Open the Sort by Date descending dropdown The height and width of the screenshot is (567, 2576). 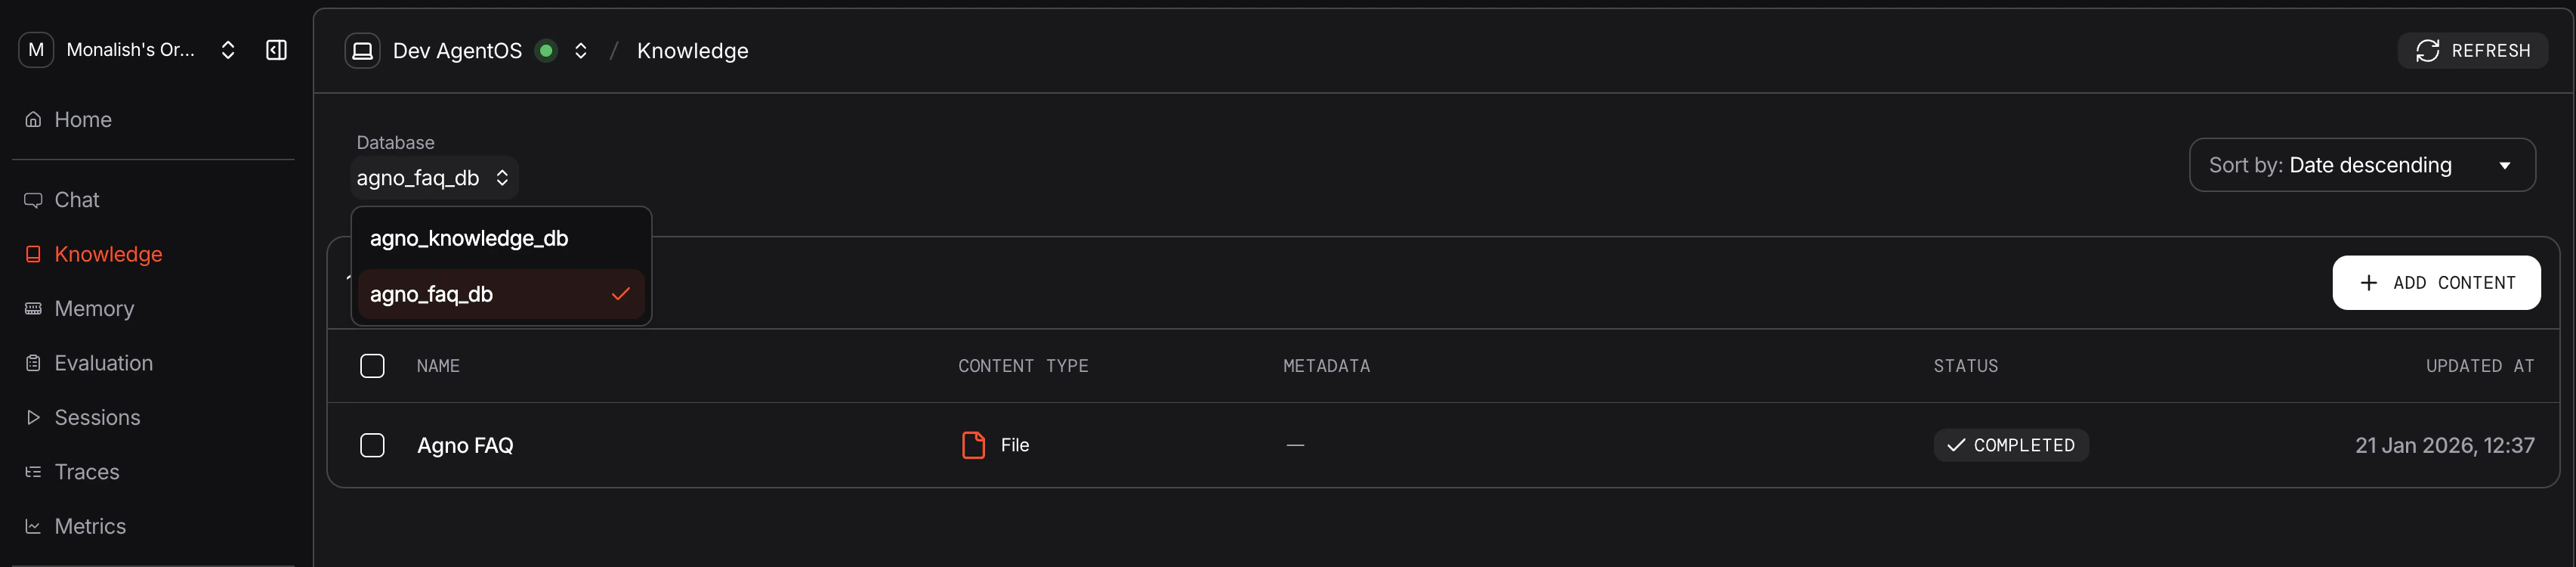(2361, 165)
